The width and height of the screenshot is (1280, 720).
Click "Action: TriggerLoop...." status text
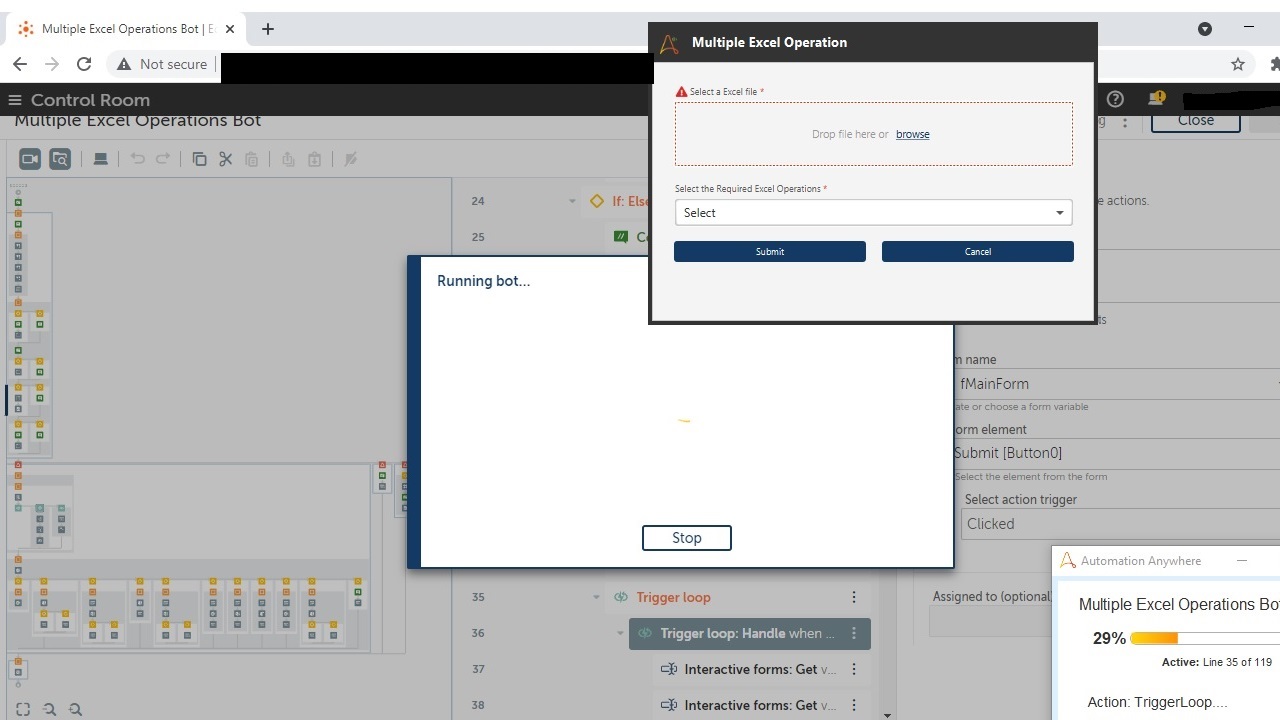1157,702
